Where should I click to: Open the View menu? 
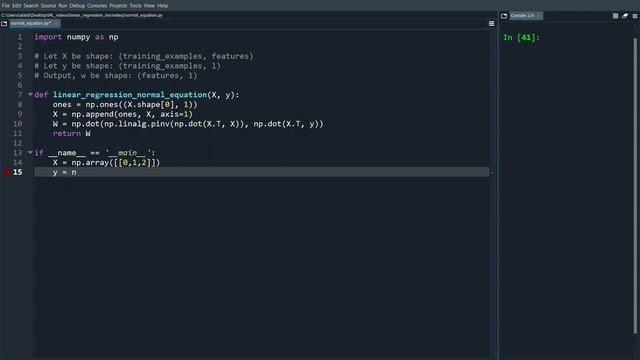(149, 6)
